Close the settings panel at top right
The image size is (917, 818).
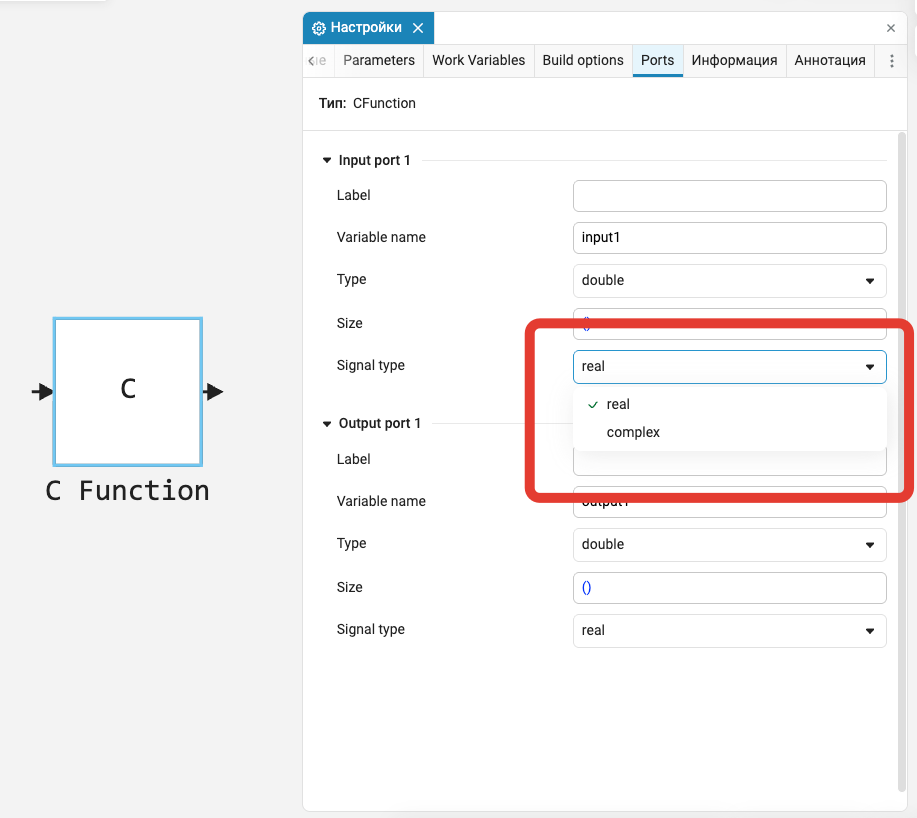click(891, 28)
